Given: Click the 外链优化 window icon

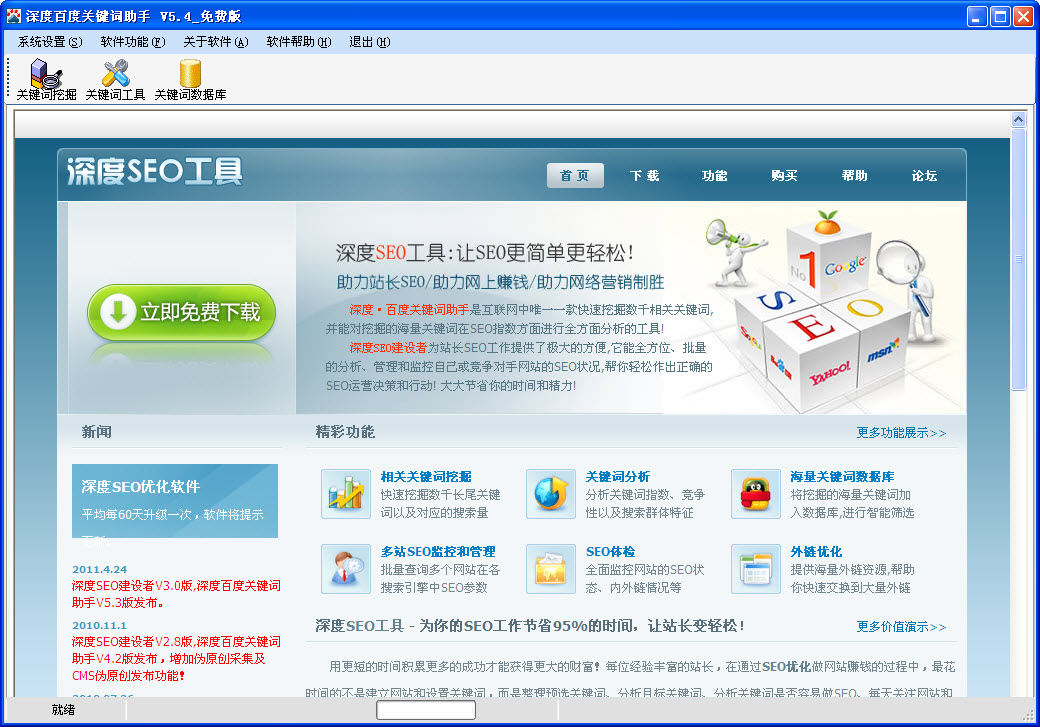Looking at the screenshot, I should (x=755, y=569).
